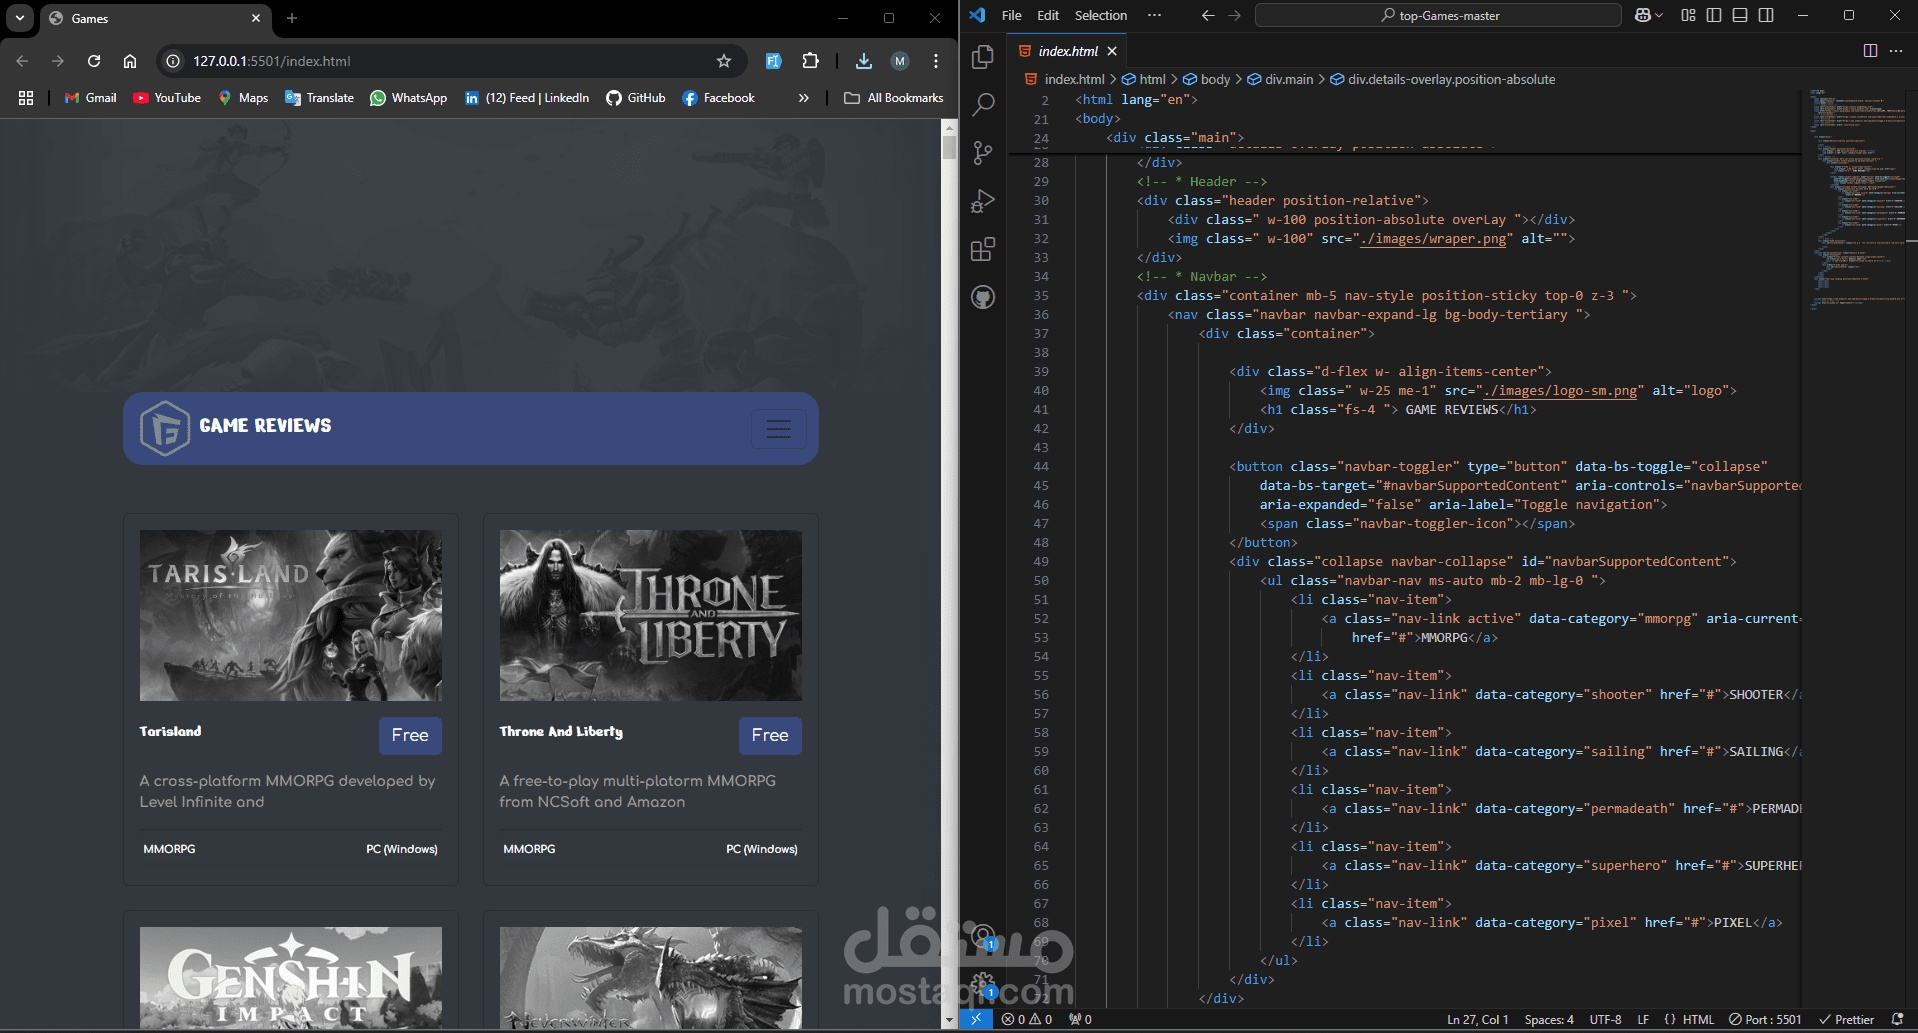This screenshot has width=1918, height=1033.
Task: Open the GitHub bookmark in Chrome
Action: (635, 98)
